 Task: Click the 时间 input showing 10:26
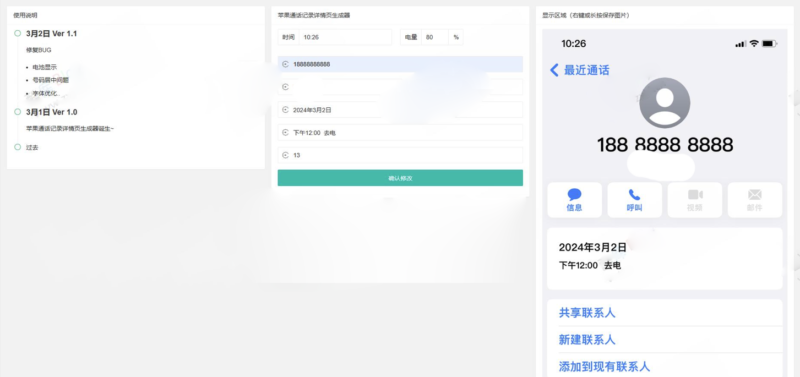point(345,37)
